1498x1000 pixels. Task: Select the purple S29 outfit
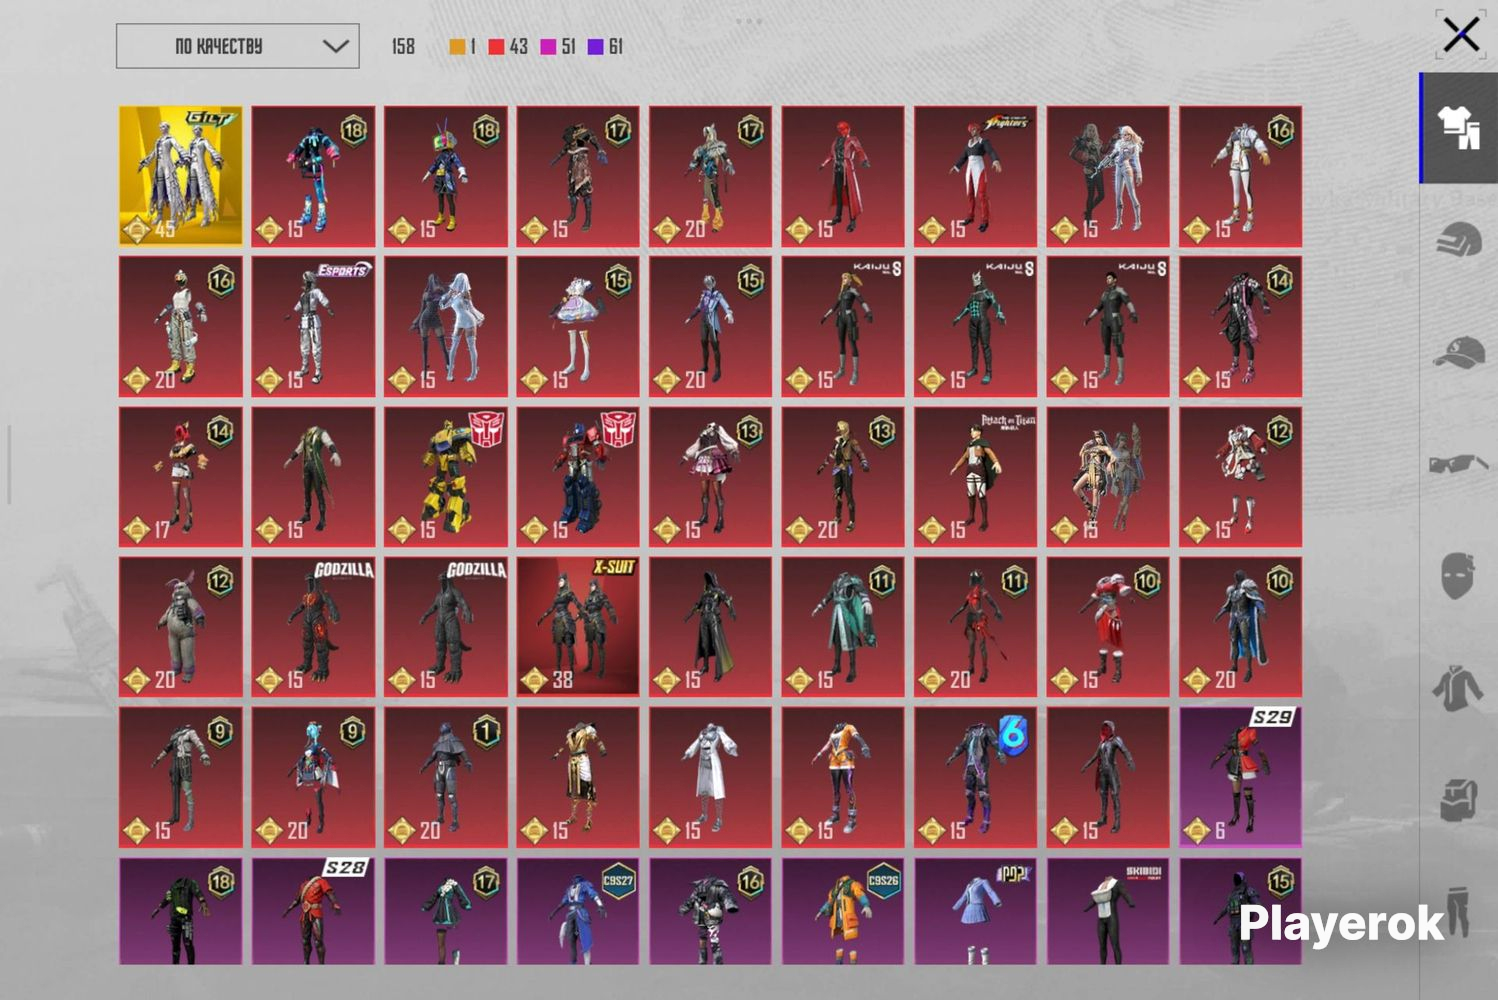1240,777
